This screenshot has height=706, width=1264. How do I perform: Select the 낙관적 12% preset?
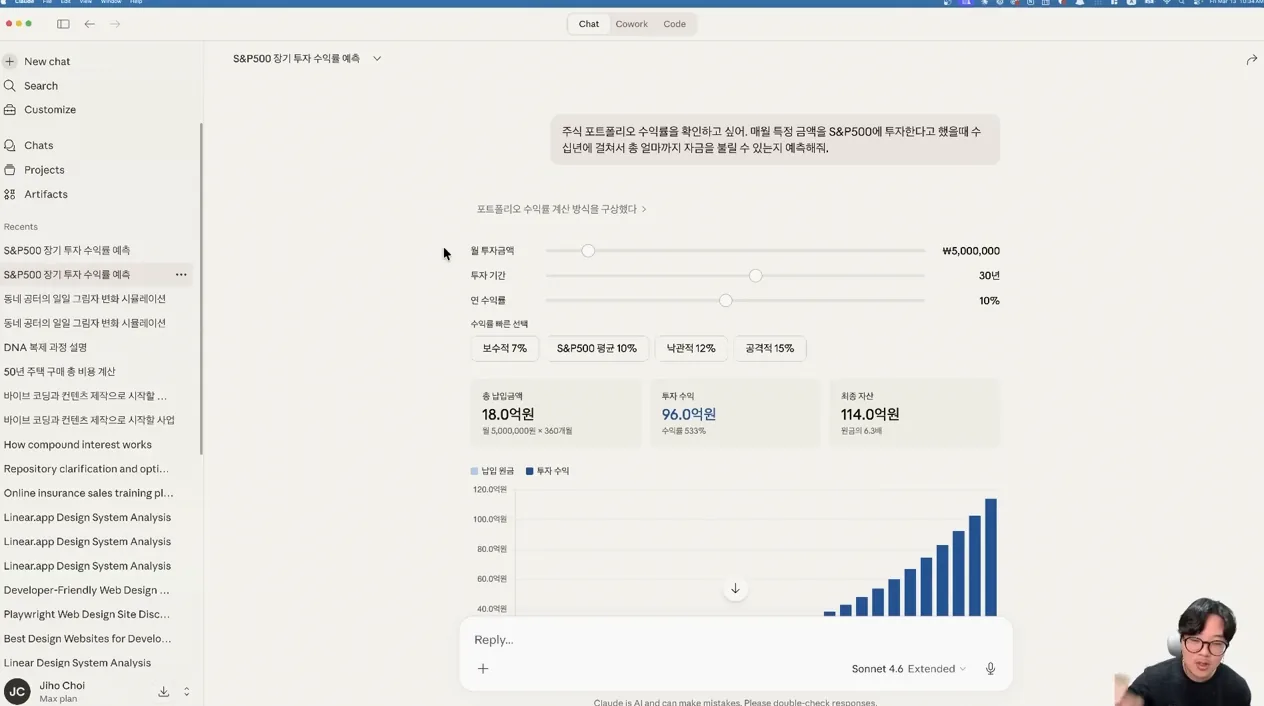[x=691, y=348]
